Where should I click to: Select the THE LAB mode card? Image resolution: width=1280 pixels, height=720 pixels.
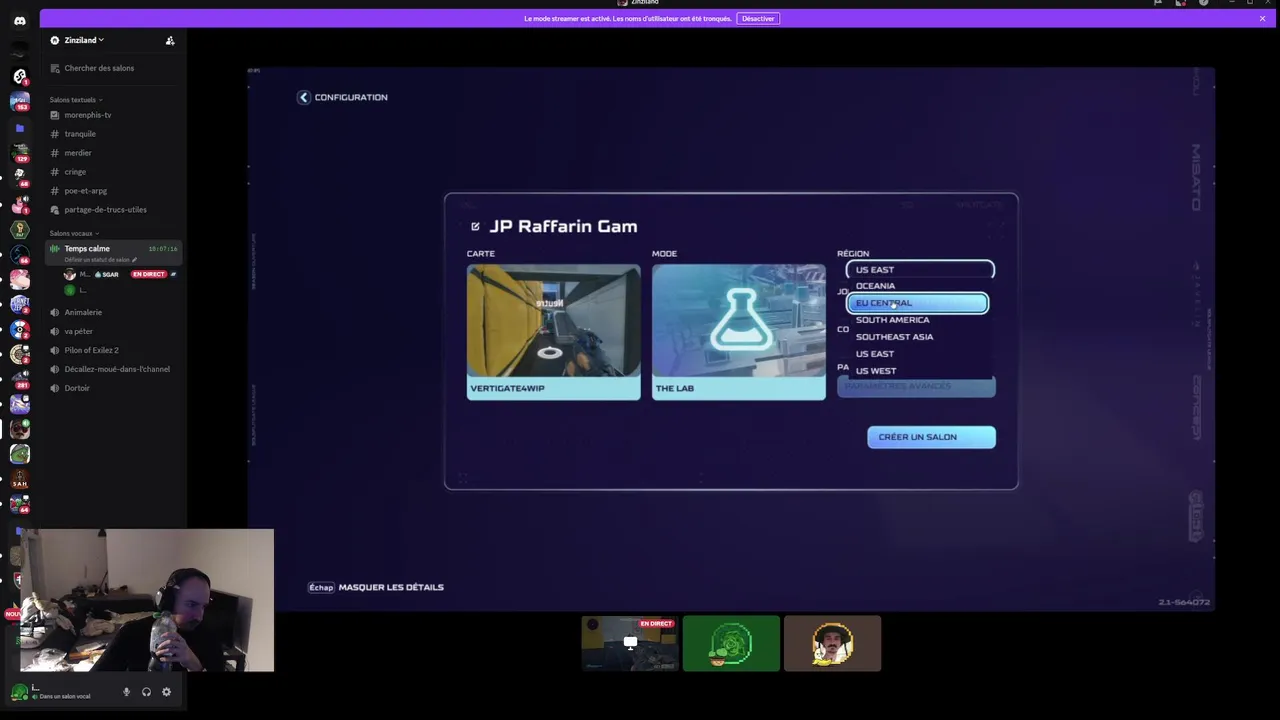click(x=739, y=332)
